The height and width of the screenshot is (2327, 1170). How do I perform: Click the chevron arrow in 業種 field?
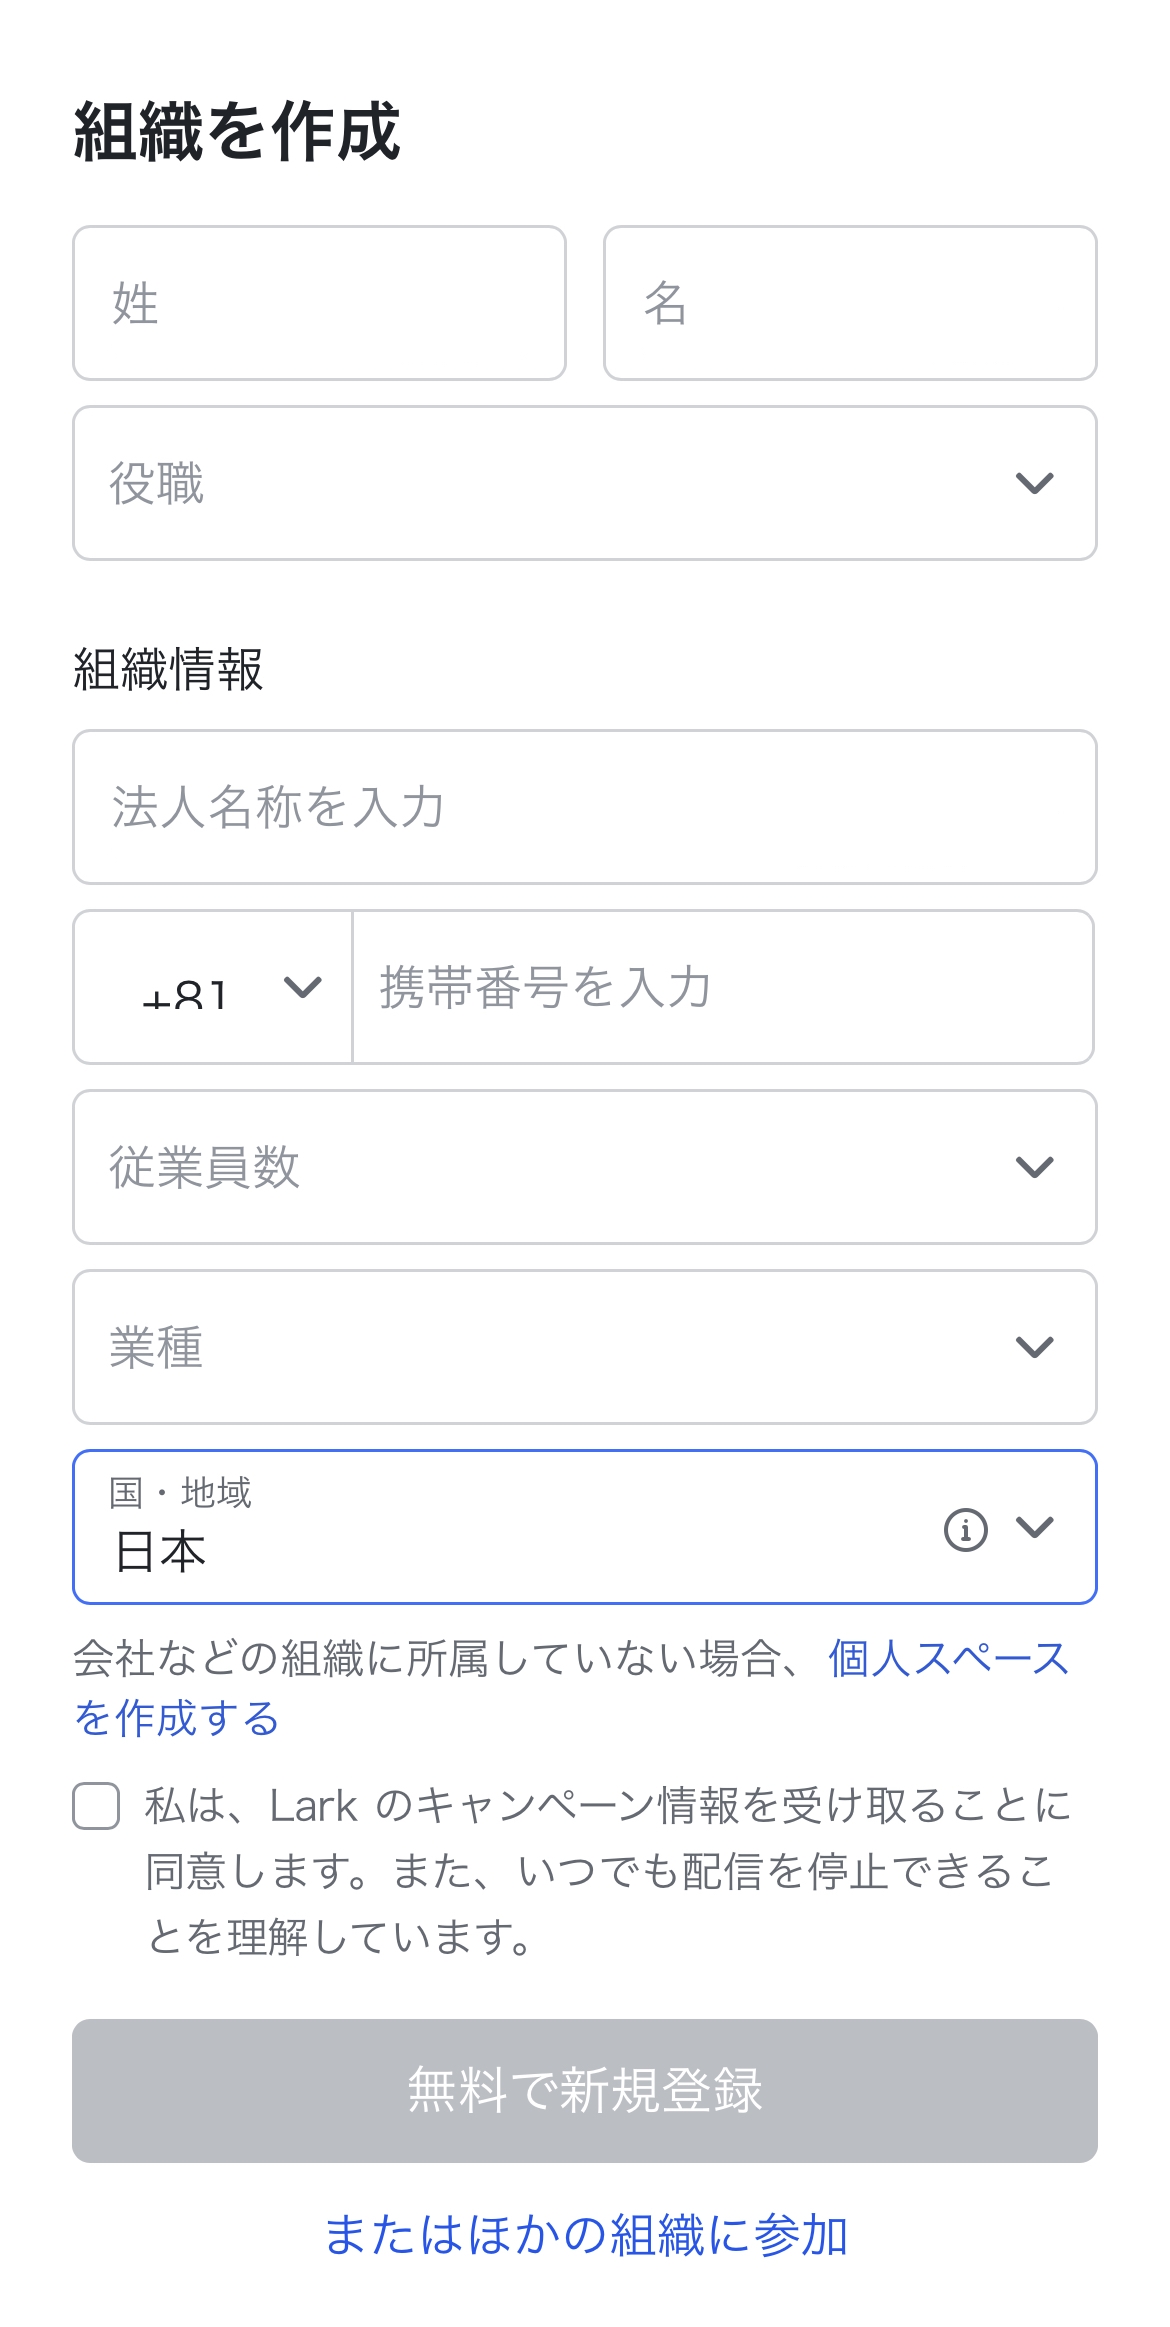point(1034,1347)
